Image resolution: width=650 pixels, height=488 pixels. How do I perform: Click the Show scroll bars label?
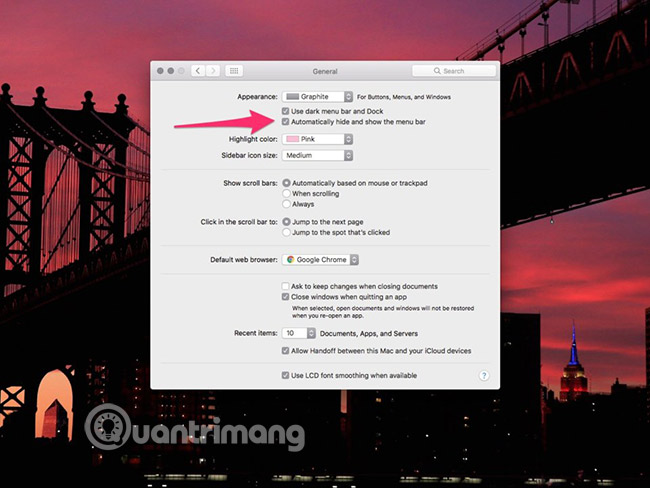click(x=250, y=183)
